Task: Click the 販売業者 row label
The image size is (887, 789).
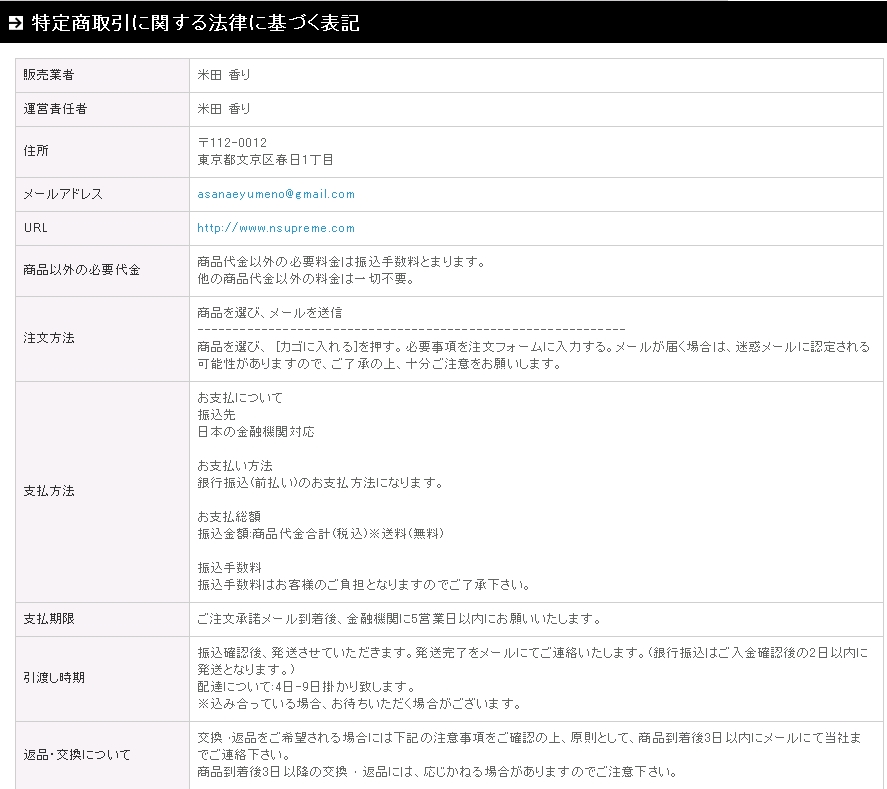Action: coord(49,75)
